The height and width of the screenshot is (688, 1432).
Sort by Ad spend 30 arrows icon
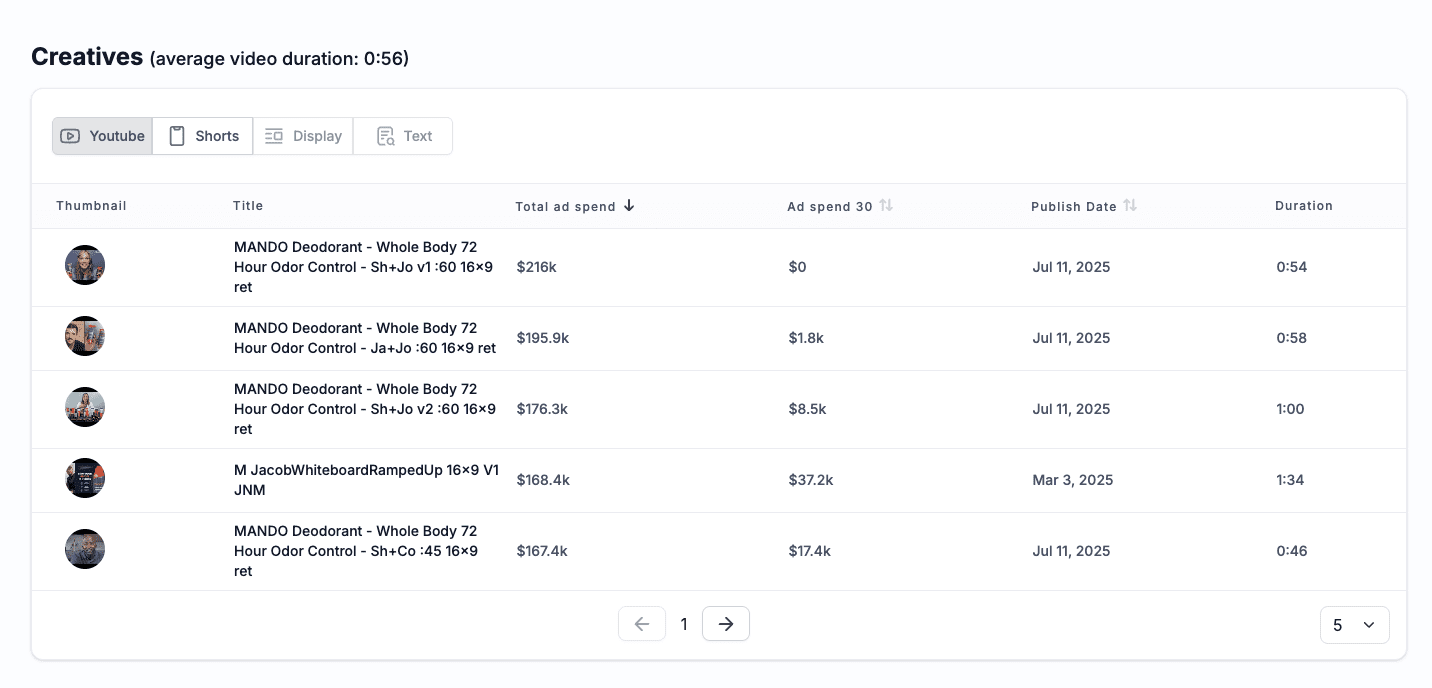[886, 206]
